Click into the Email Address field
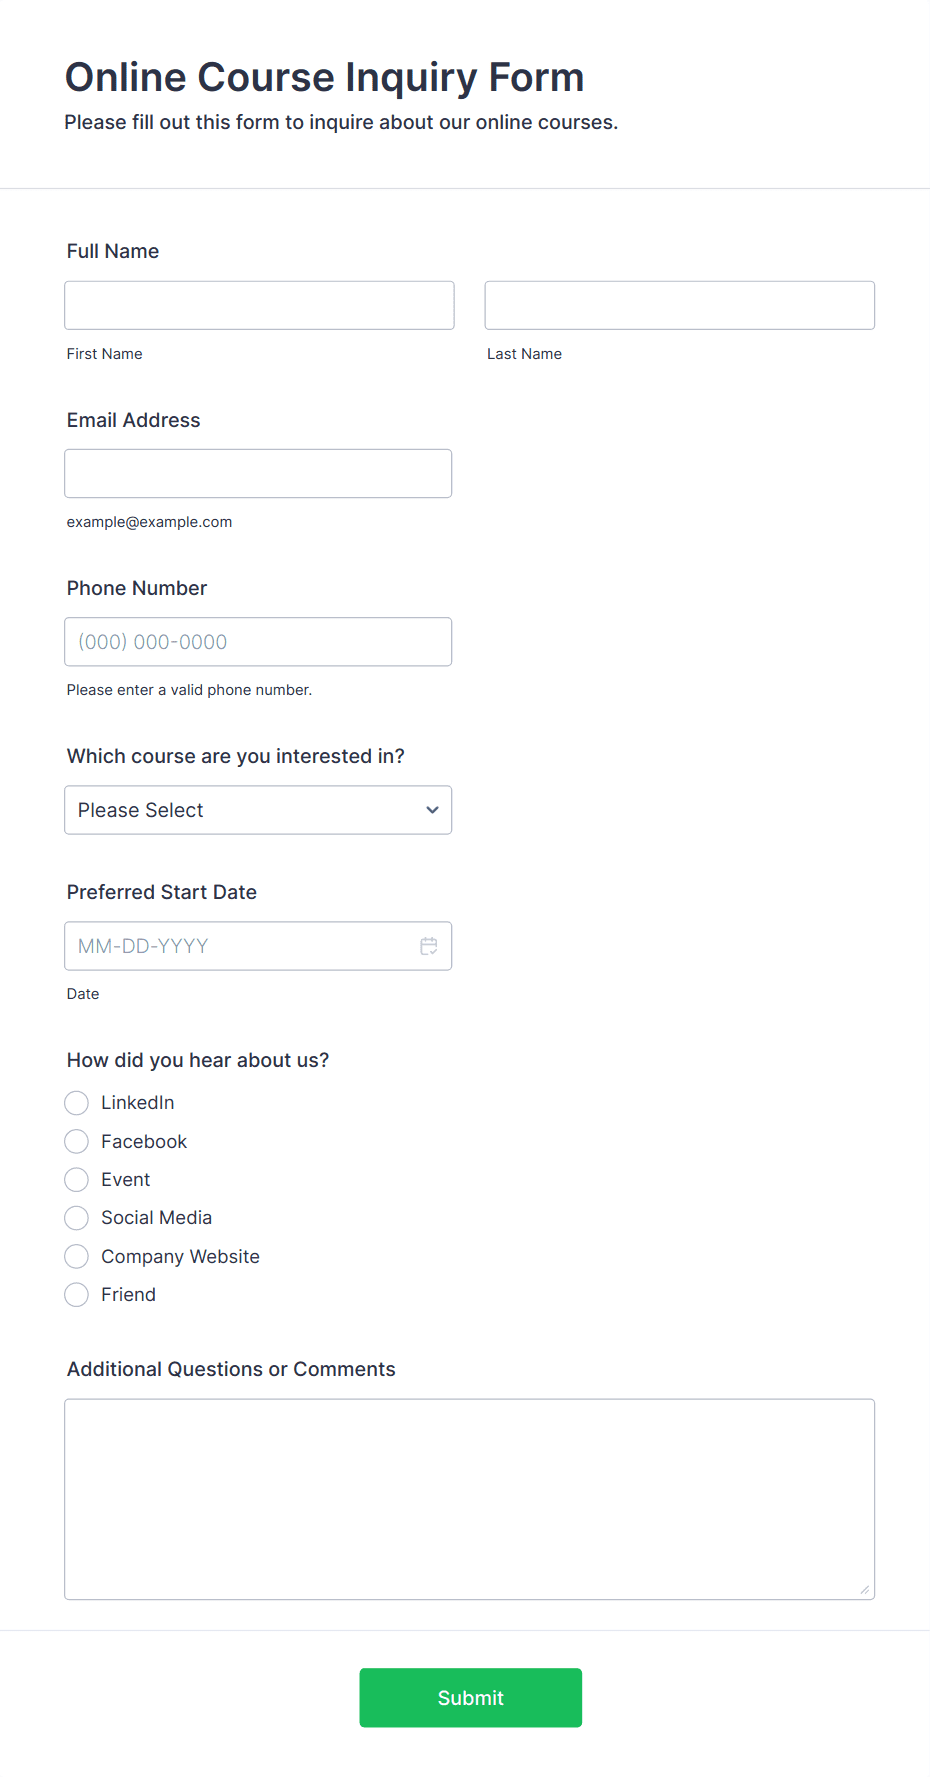The image size is (930, 1777). 258,473
